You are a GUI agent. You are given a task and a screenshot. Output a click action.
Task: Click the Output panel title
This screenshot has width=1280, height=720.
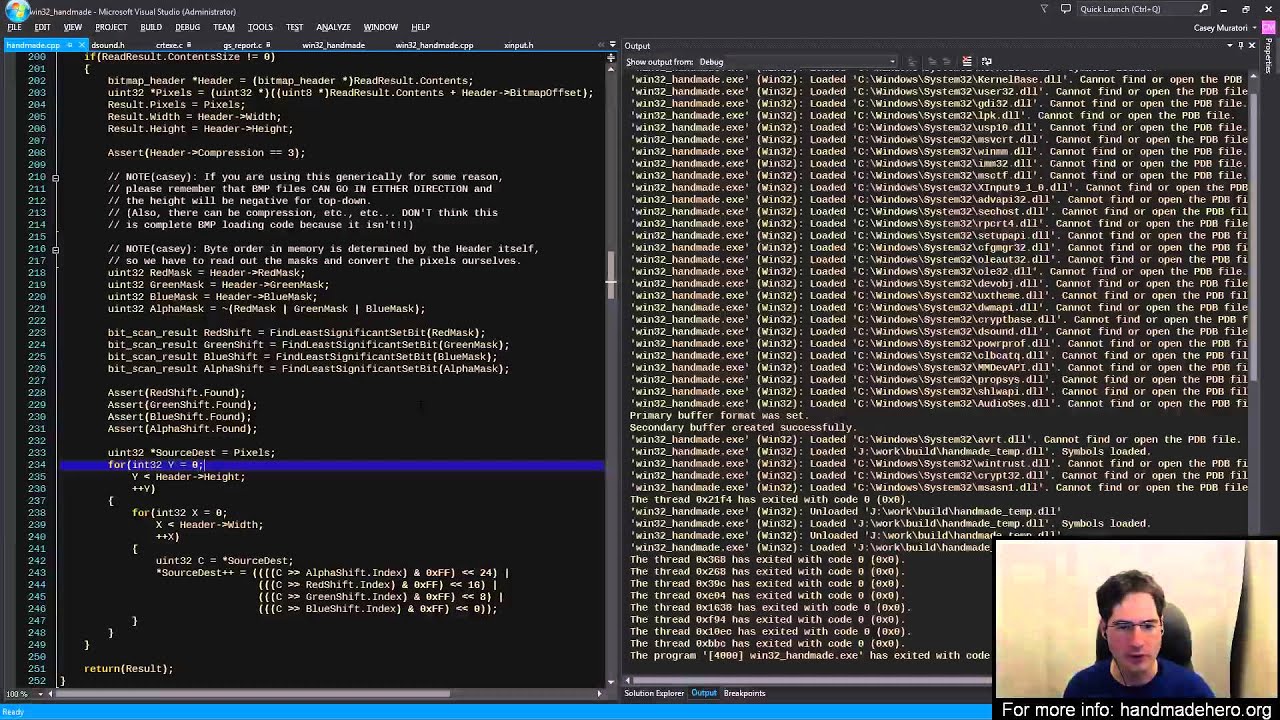click(x=637, y=46)
